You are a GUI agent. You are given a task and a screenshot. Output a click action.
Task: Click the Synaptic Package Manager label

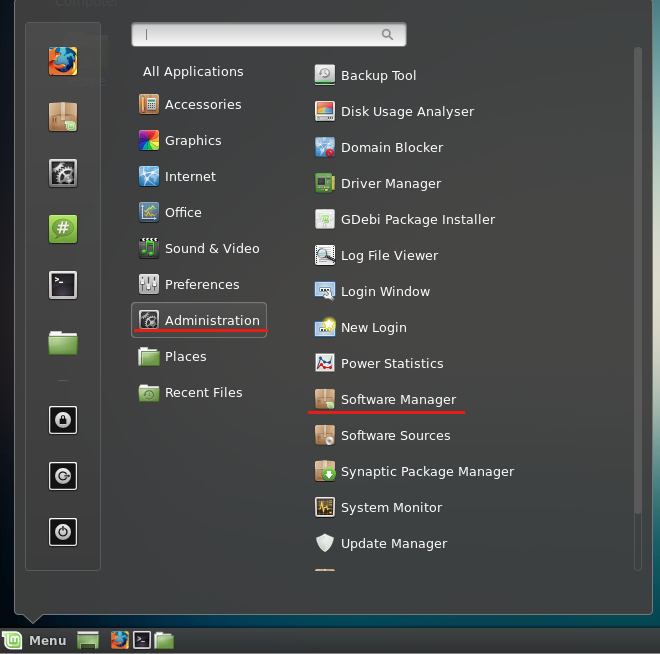click(x=427, y=472)
